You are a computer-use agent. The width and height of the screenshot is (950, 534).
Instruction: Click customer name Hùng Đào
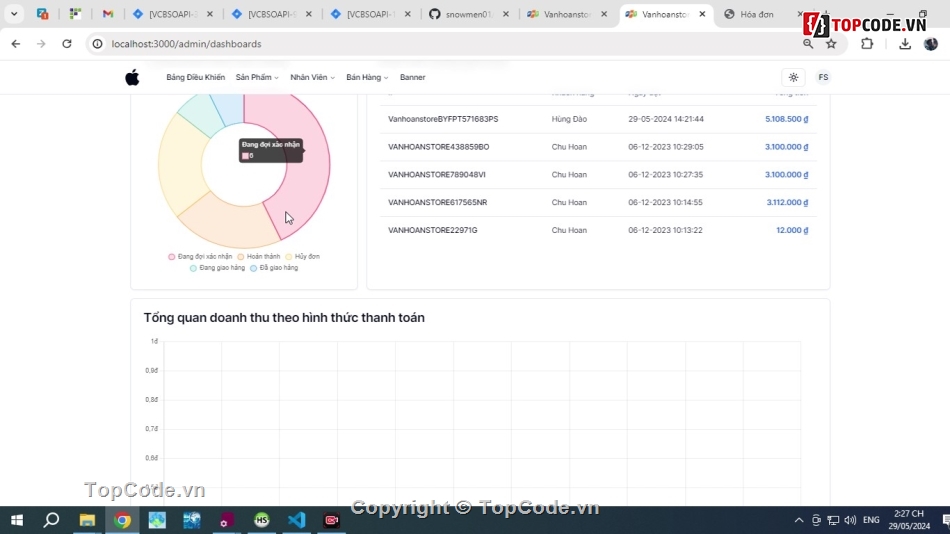(x=569, y=119)
